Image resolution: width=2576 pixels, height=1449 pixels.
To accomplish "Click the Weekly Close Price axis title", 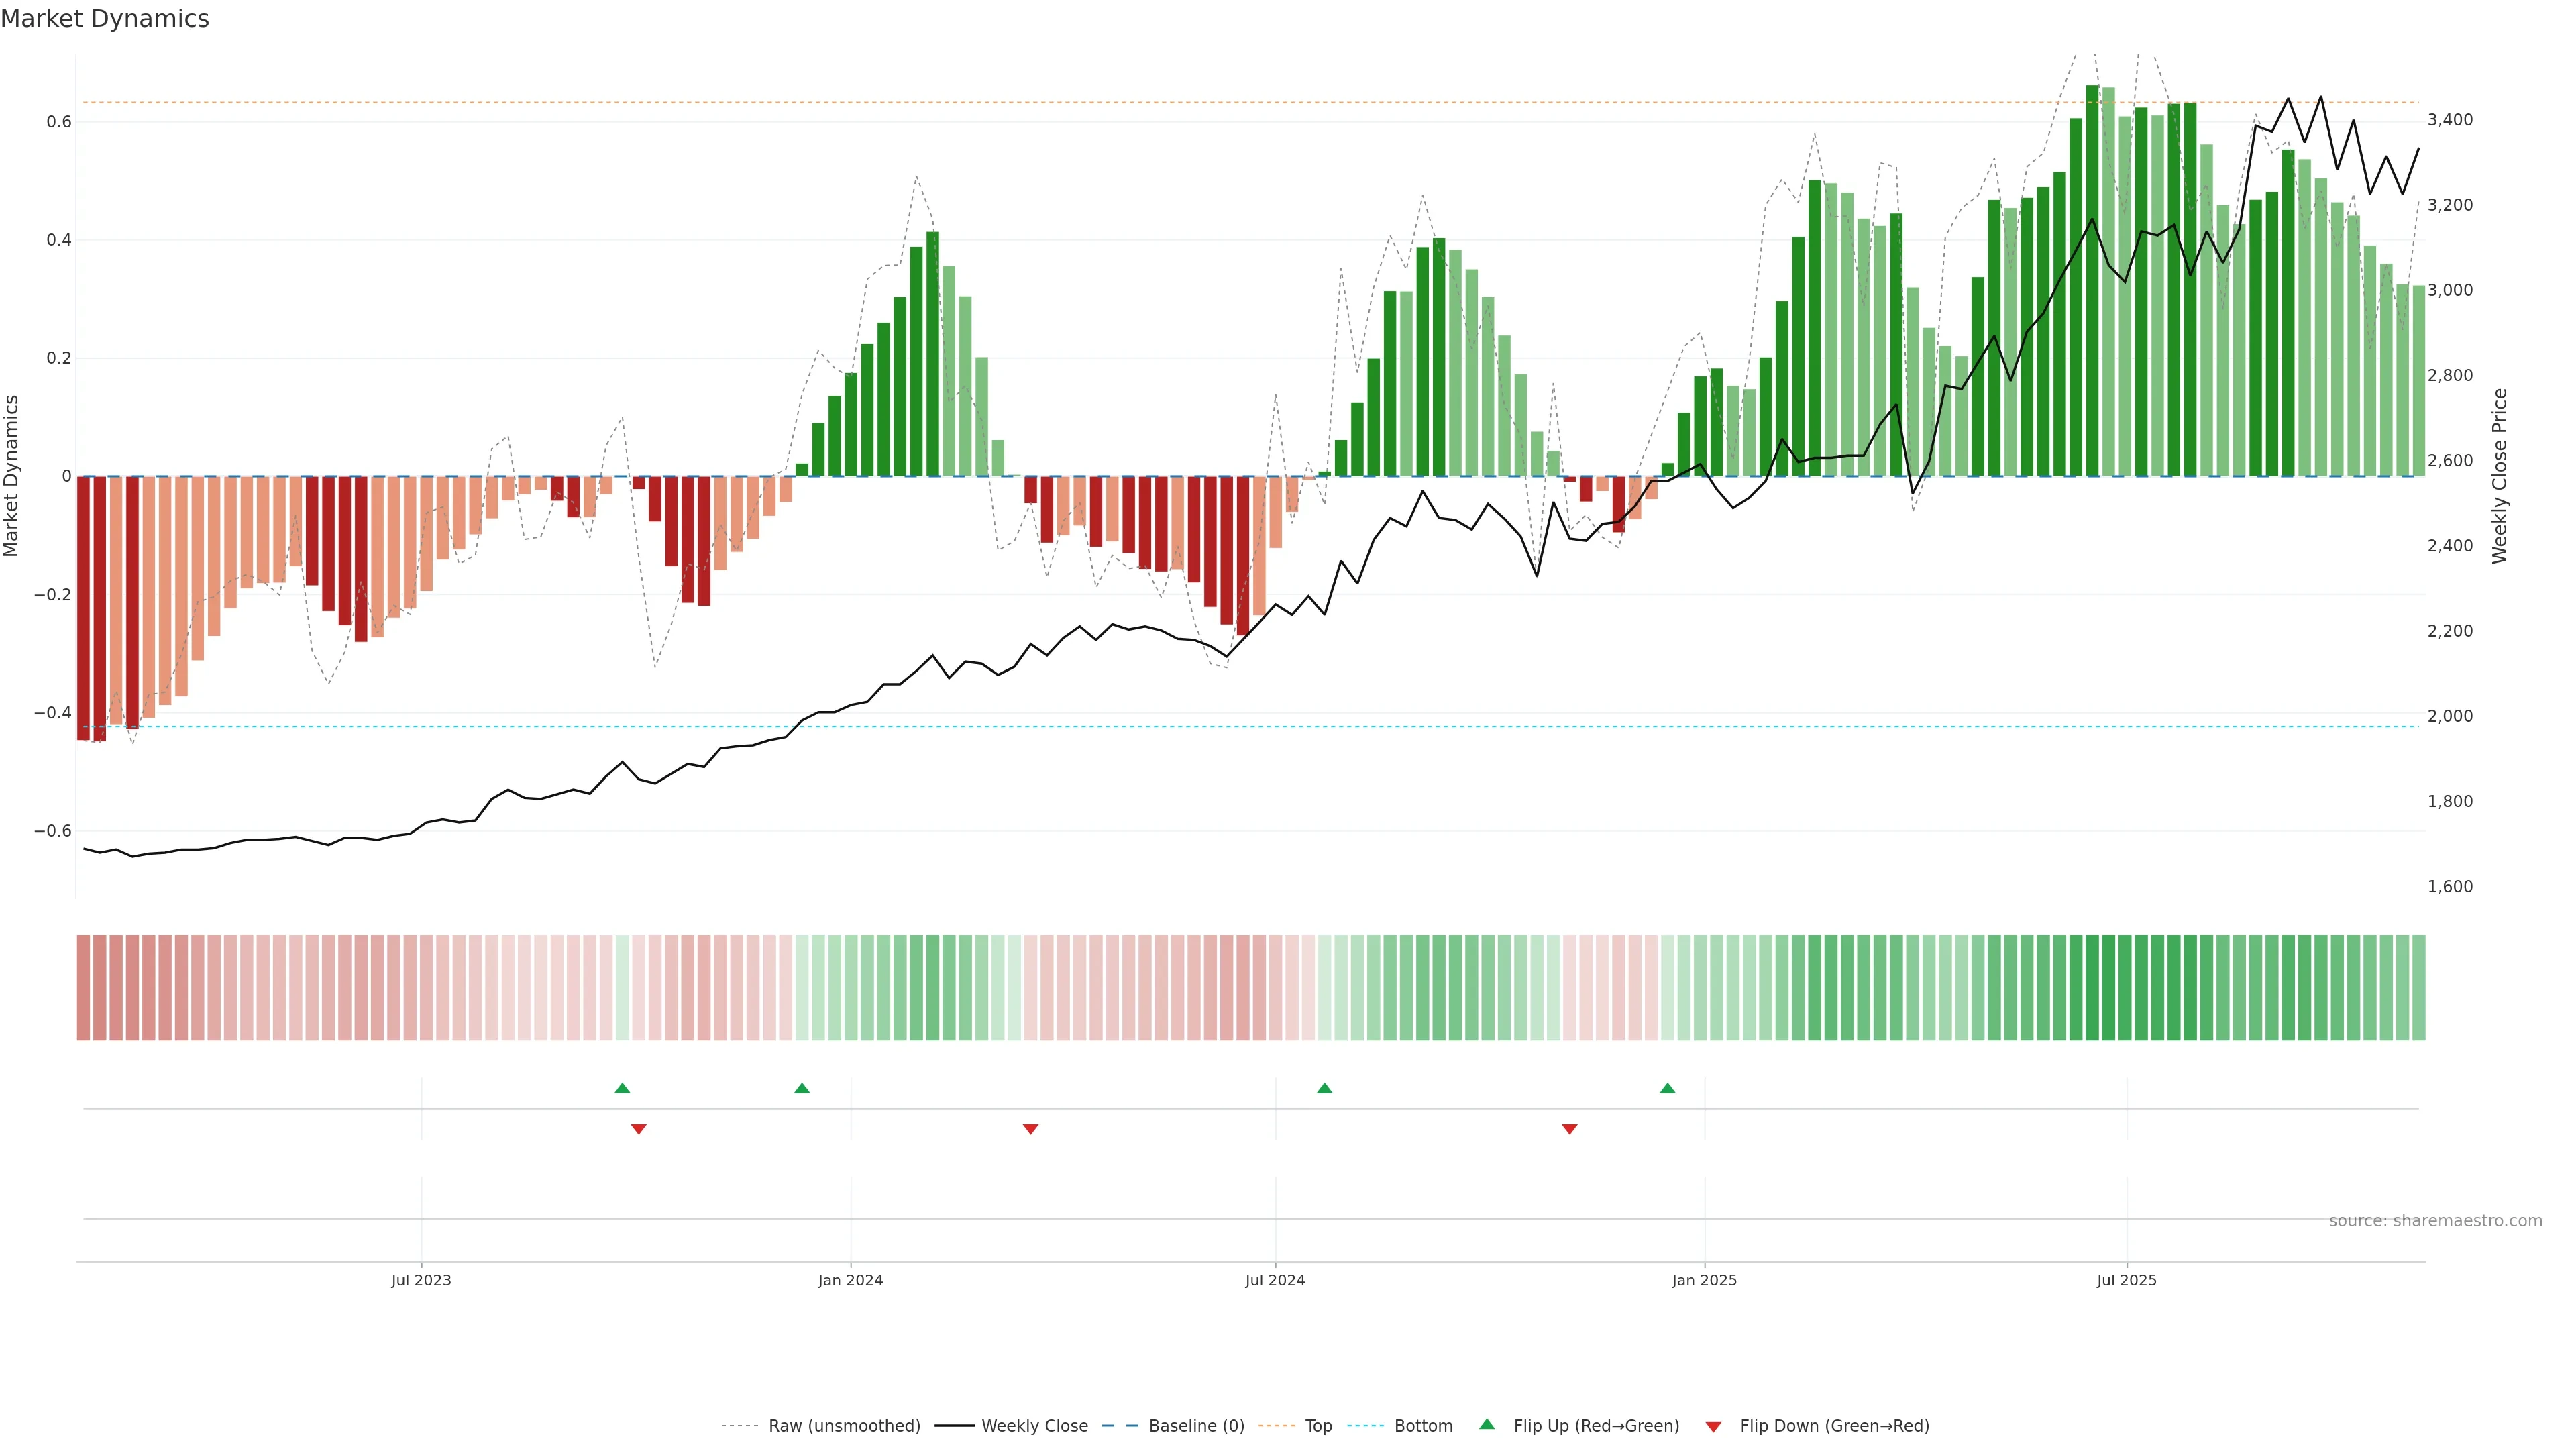I will [2499, 476].
